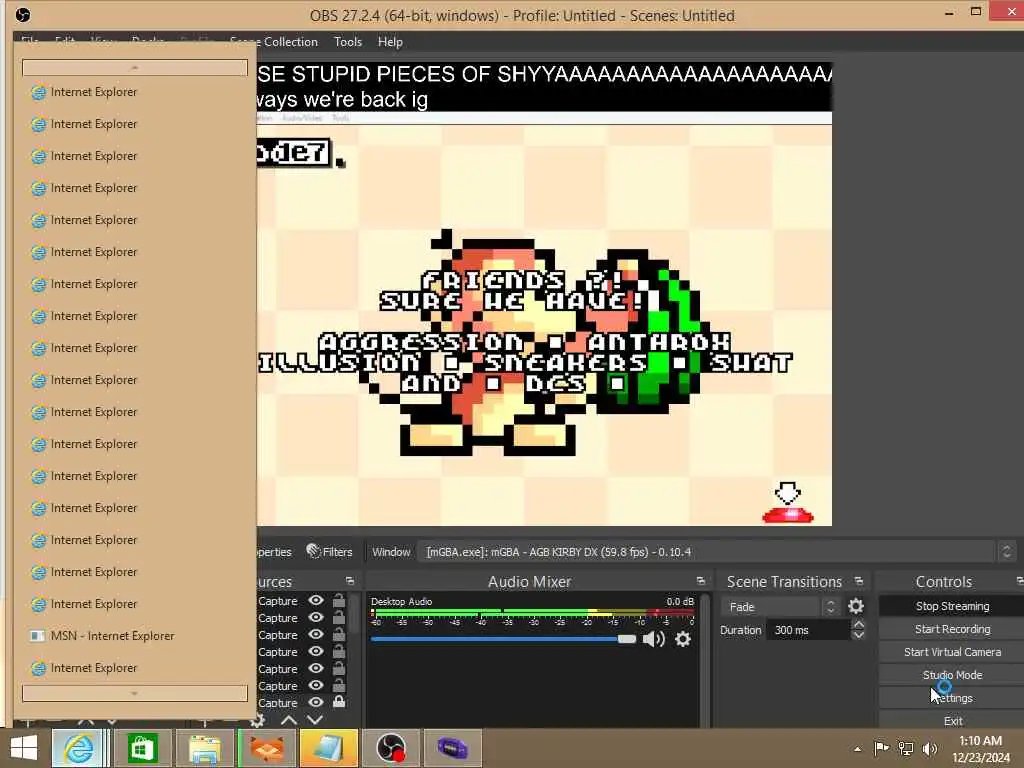
Task: Toggle the lock on the fifth Capture row
Action: click(338, 668)
